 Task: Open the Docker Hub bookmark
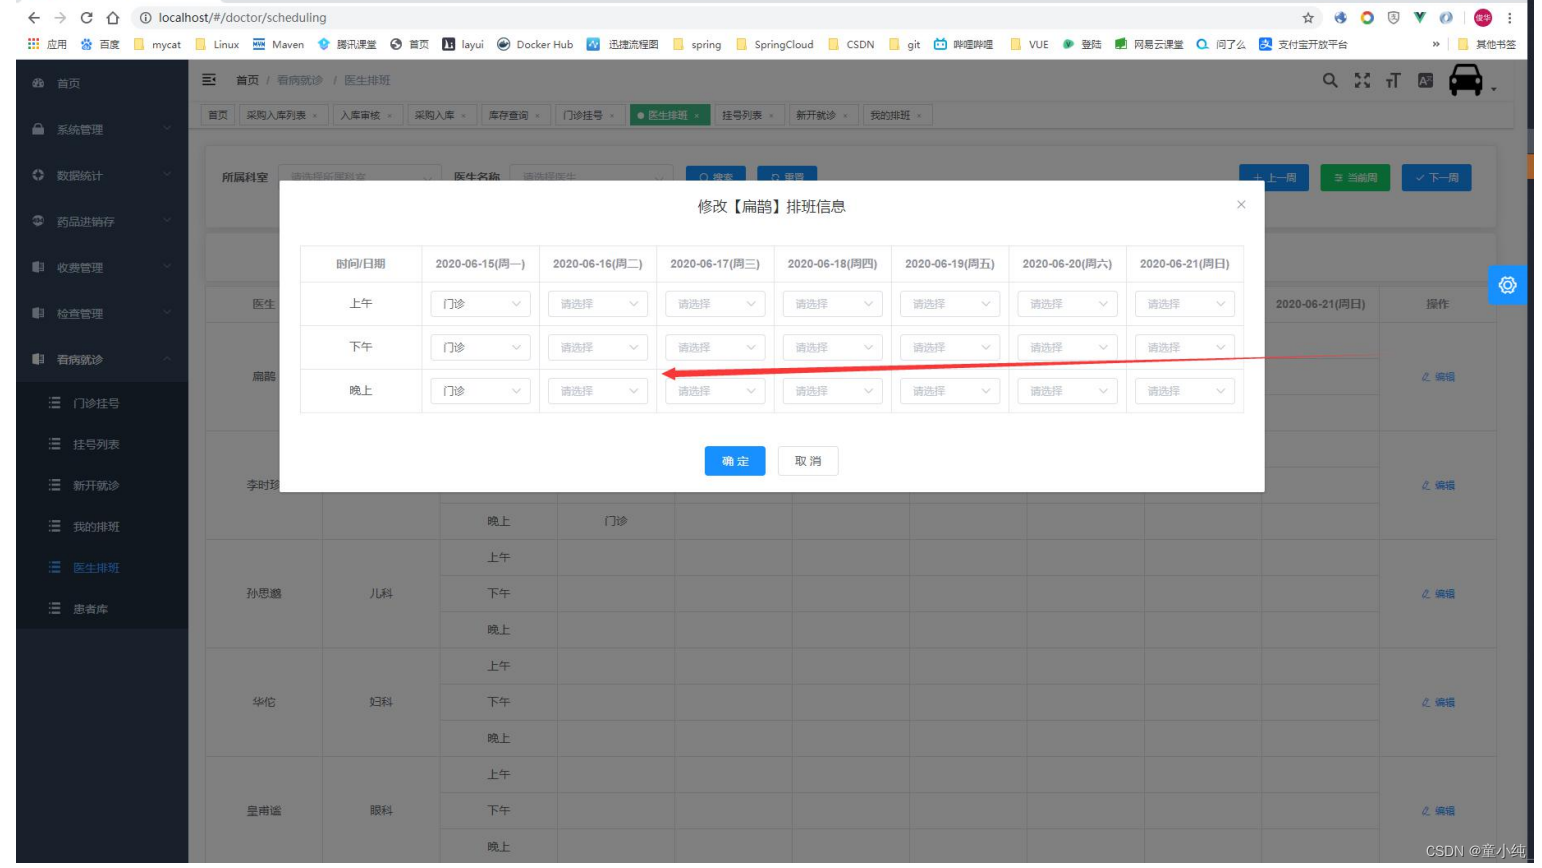tap(535, 44)
